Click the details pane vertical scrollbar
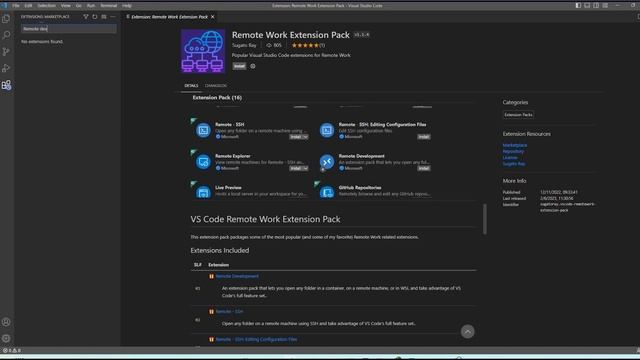This screenshot has height=360, width=640. 484,219
